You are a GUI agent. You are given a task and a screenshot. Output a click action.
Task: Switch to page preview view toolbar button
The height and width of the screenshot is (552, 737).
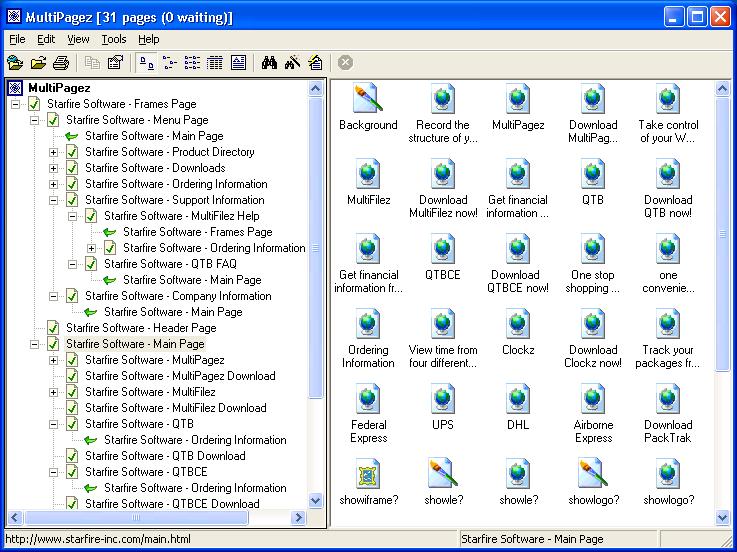point(238,63)
